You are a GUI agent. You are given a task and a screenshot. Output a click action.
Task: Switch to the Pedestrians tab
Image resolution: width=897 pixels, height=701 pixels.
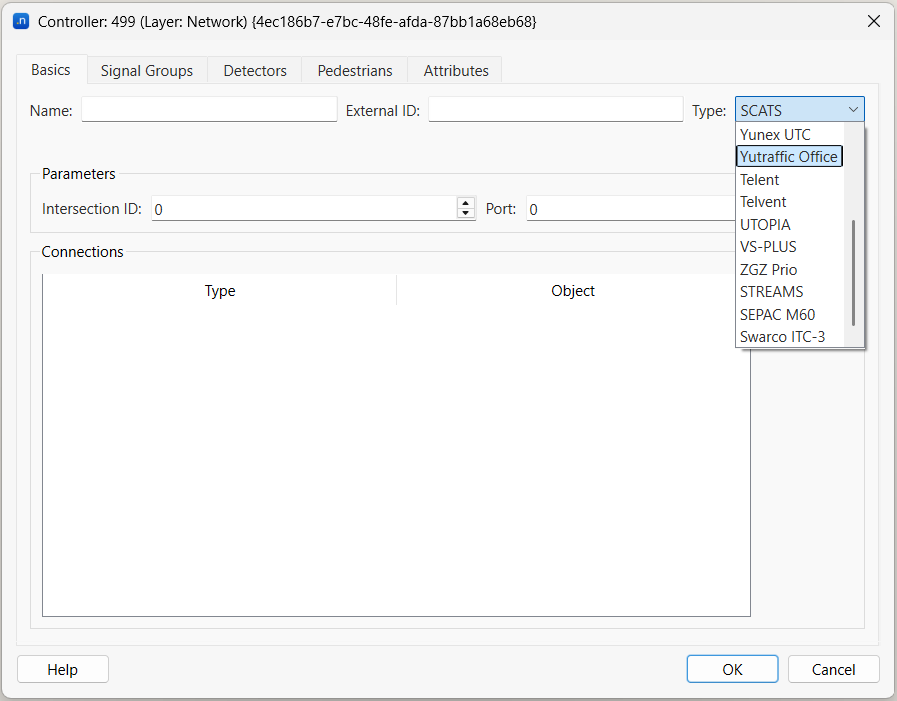click(355, 71)
